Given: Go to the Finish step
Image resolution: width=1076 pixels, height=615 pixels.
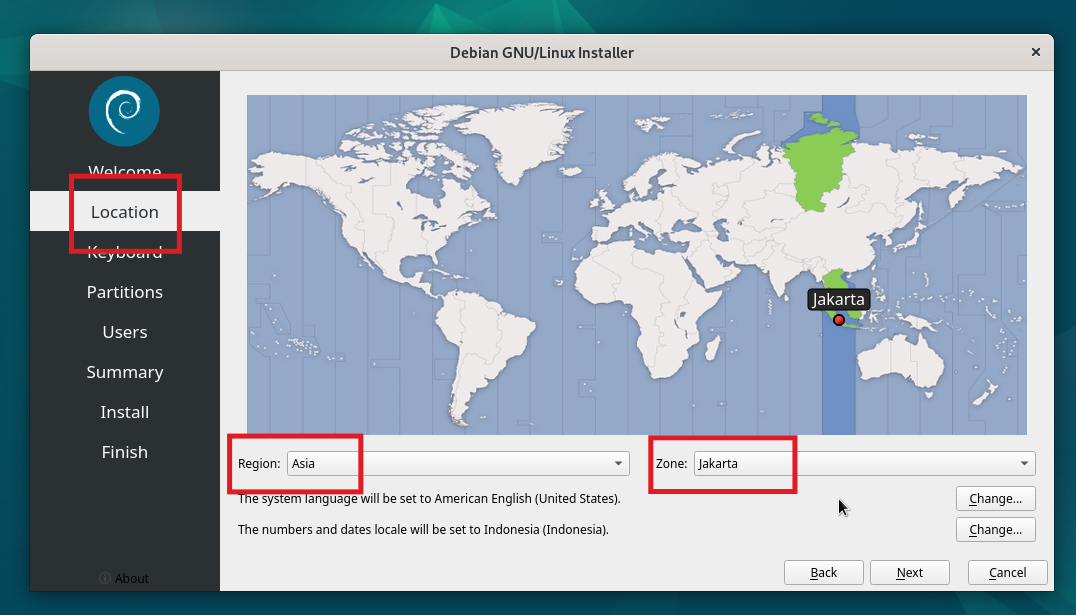Looking at the screenshot, I should click(x=125, y=452).
